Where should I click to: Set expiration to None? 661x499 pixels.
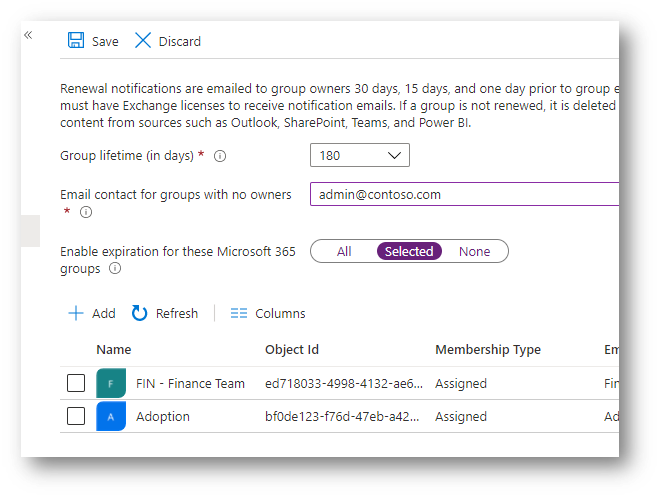point(474,252)
